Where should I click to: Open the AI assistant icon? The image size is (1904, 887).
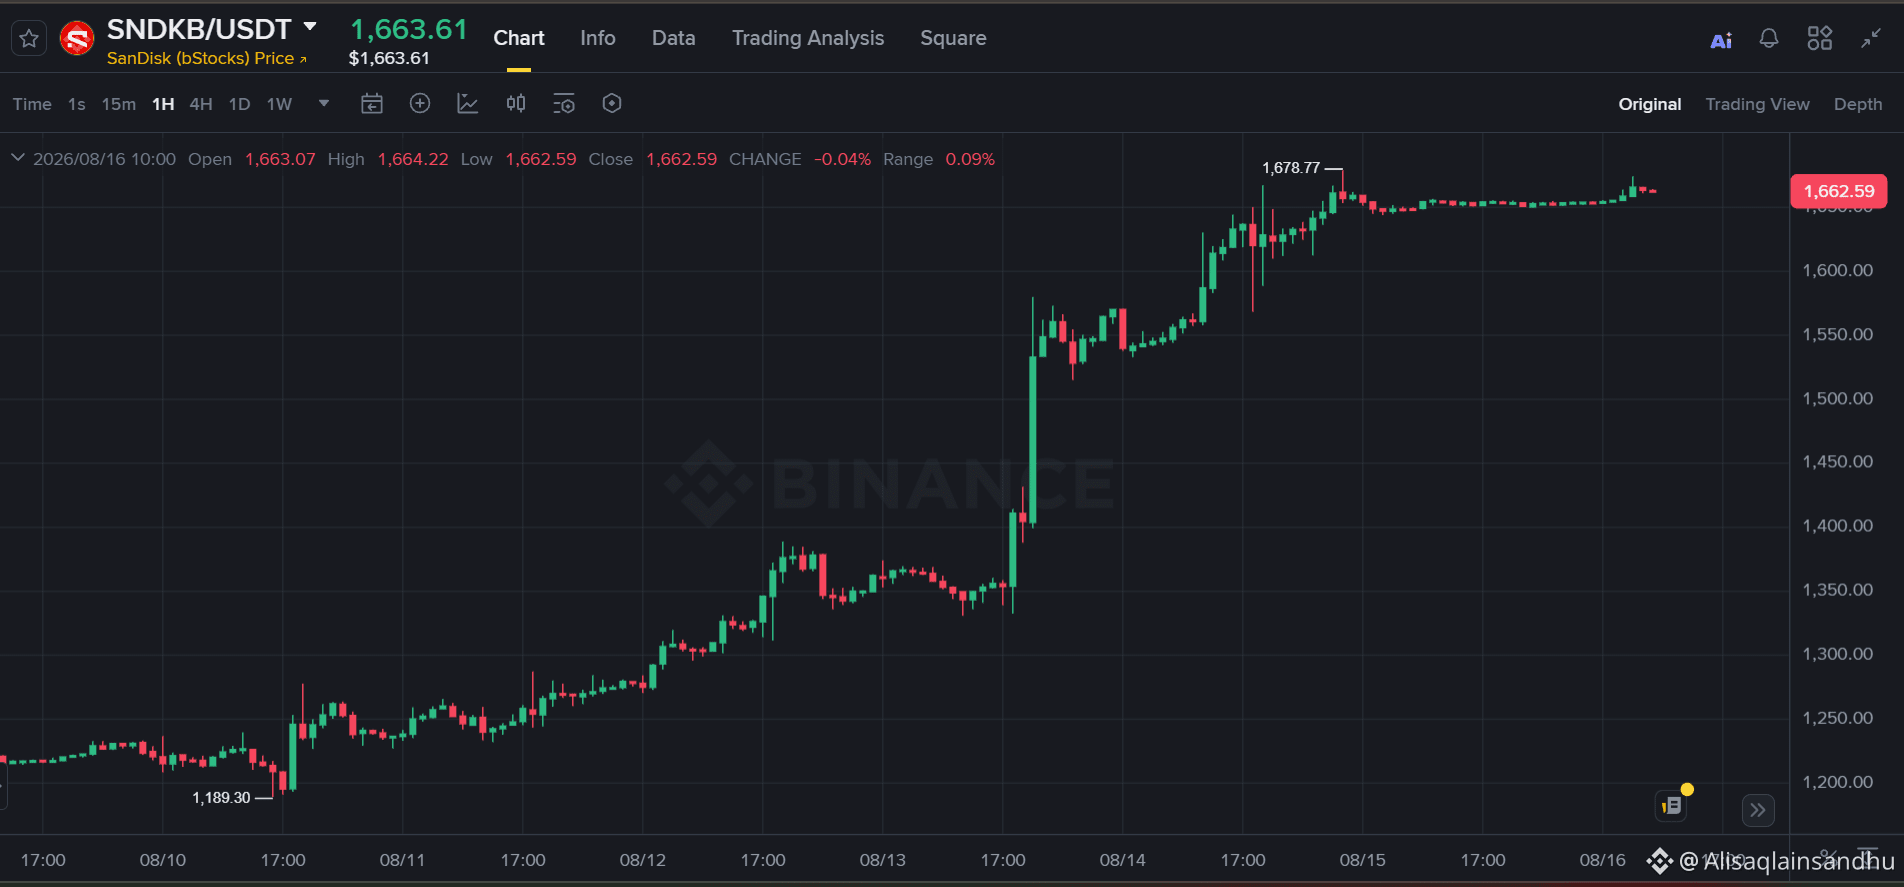pyautogui.click(x=1721, y=40)
